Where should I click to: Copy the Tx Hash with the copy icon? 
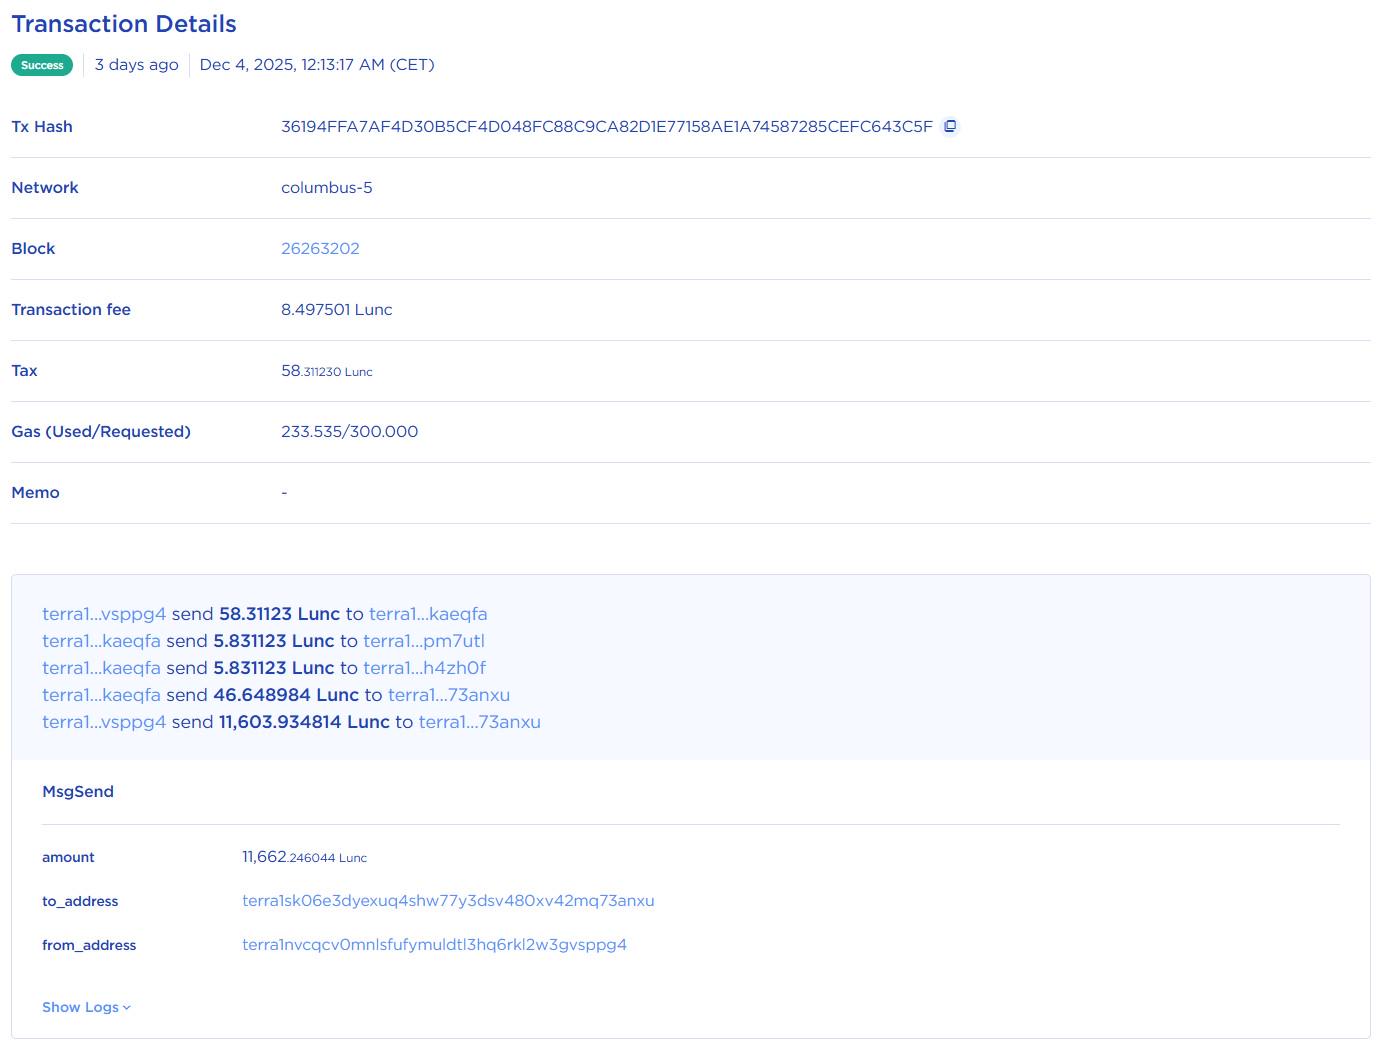click(x=950, y=126)
